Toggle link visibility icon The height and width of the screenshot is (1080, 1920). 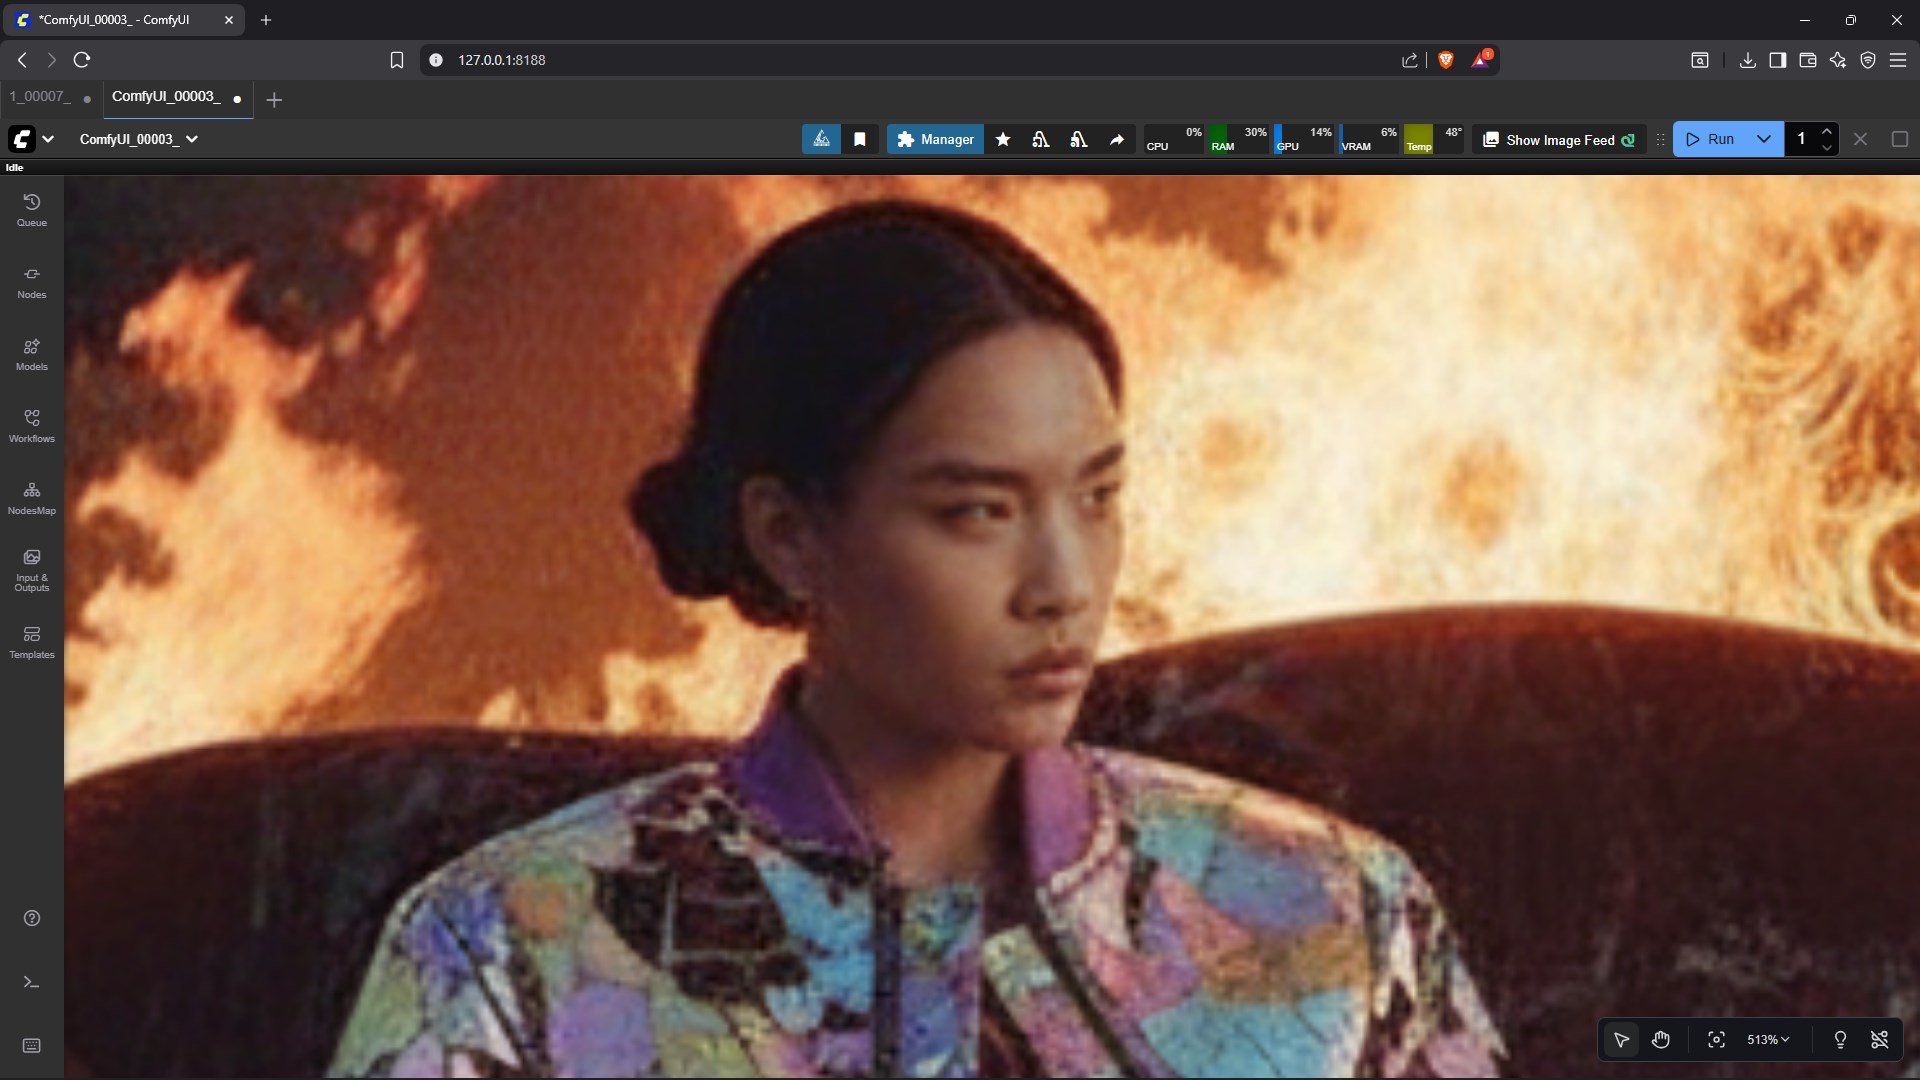(1879, 1040)
